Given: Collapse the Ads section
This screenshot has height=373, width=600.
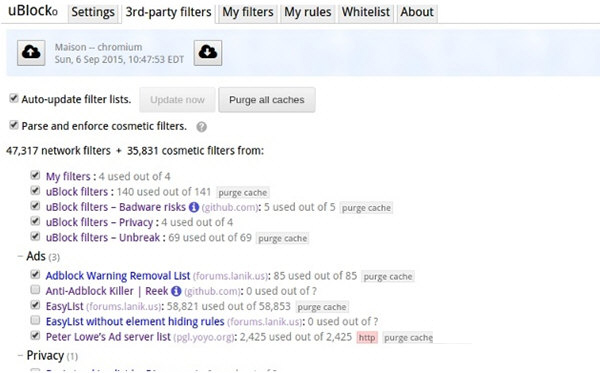Looking at the screenshot, I should 20,256.
